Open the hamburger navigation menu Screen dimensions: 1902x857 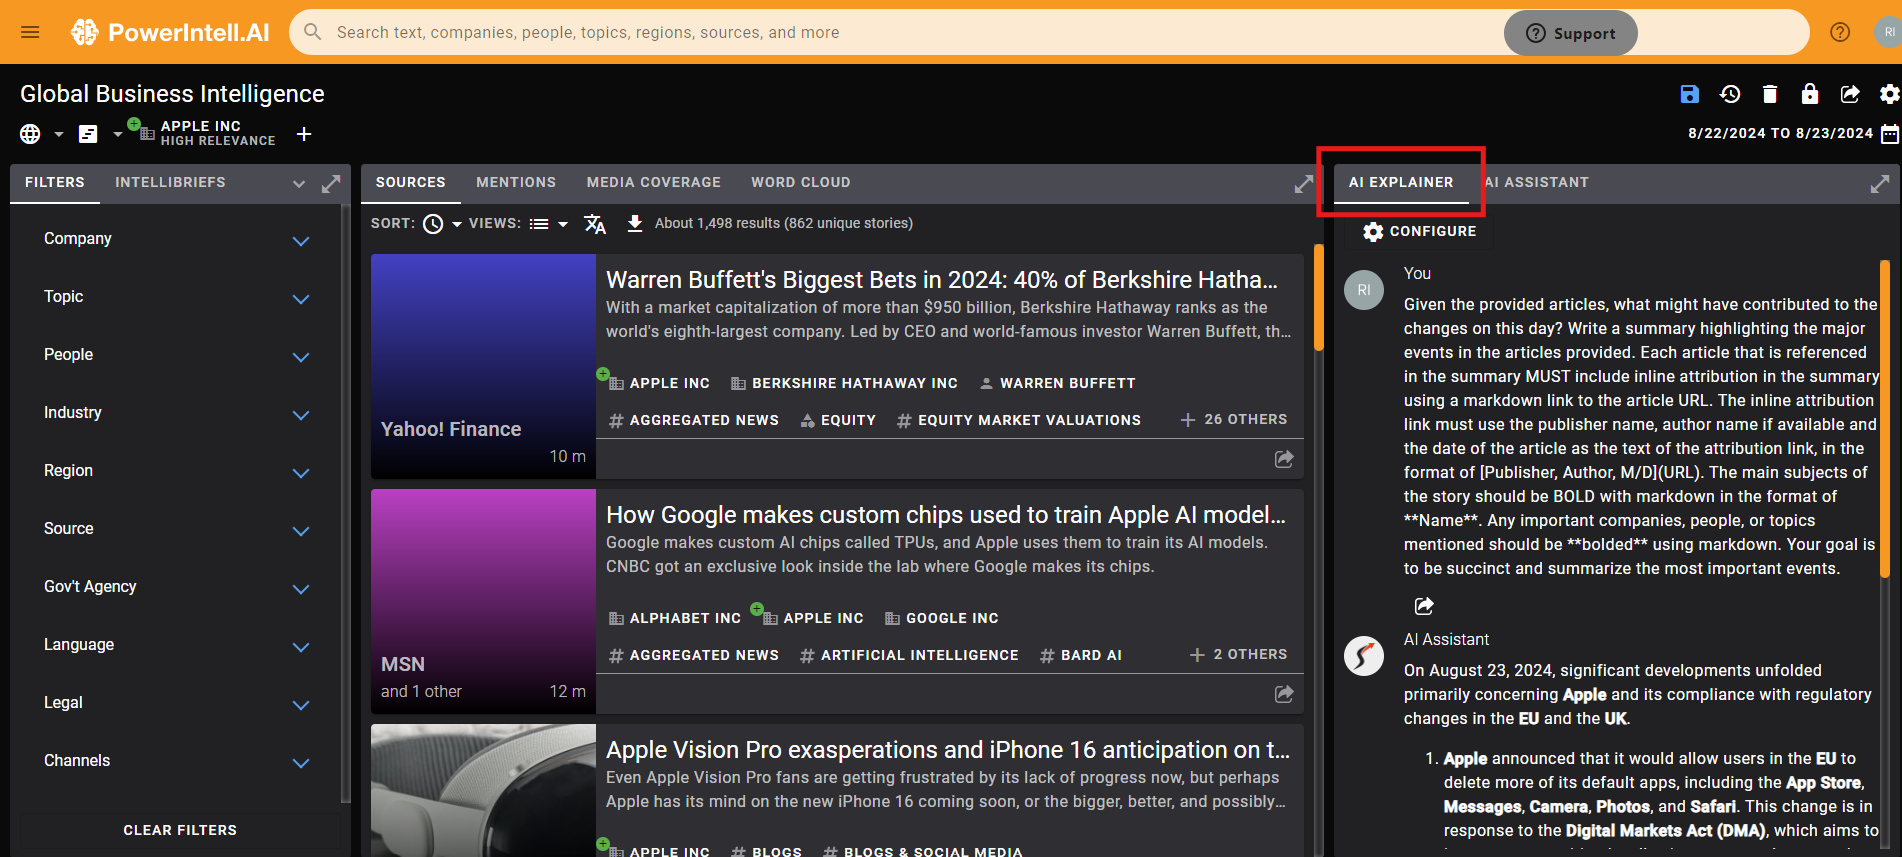[x=30, y=32]
